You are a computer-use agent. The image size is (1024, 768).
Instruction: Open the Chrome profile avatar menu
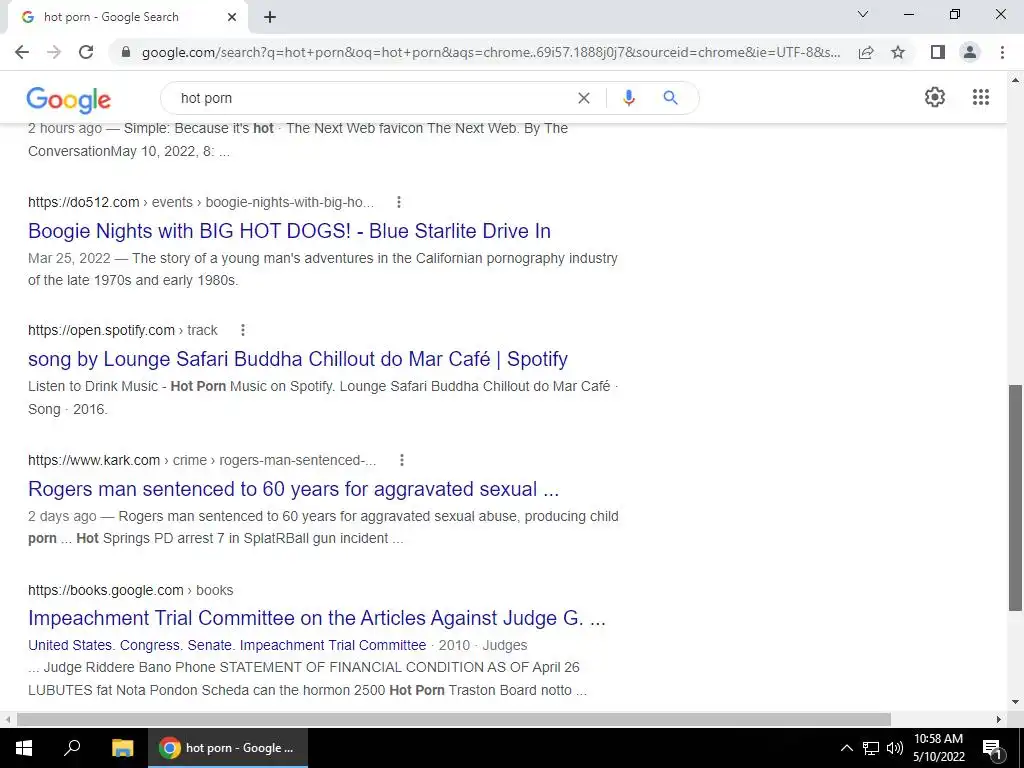click(970, 52)
